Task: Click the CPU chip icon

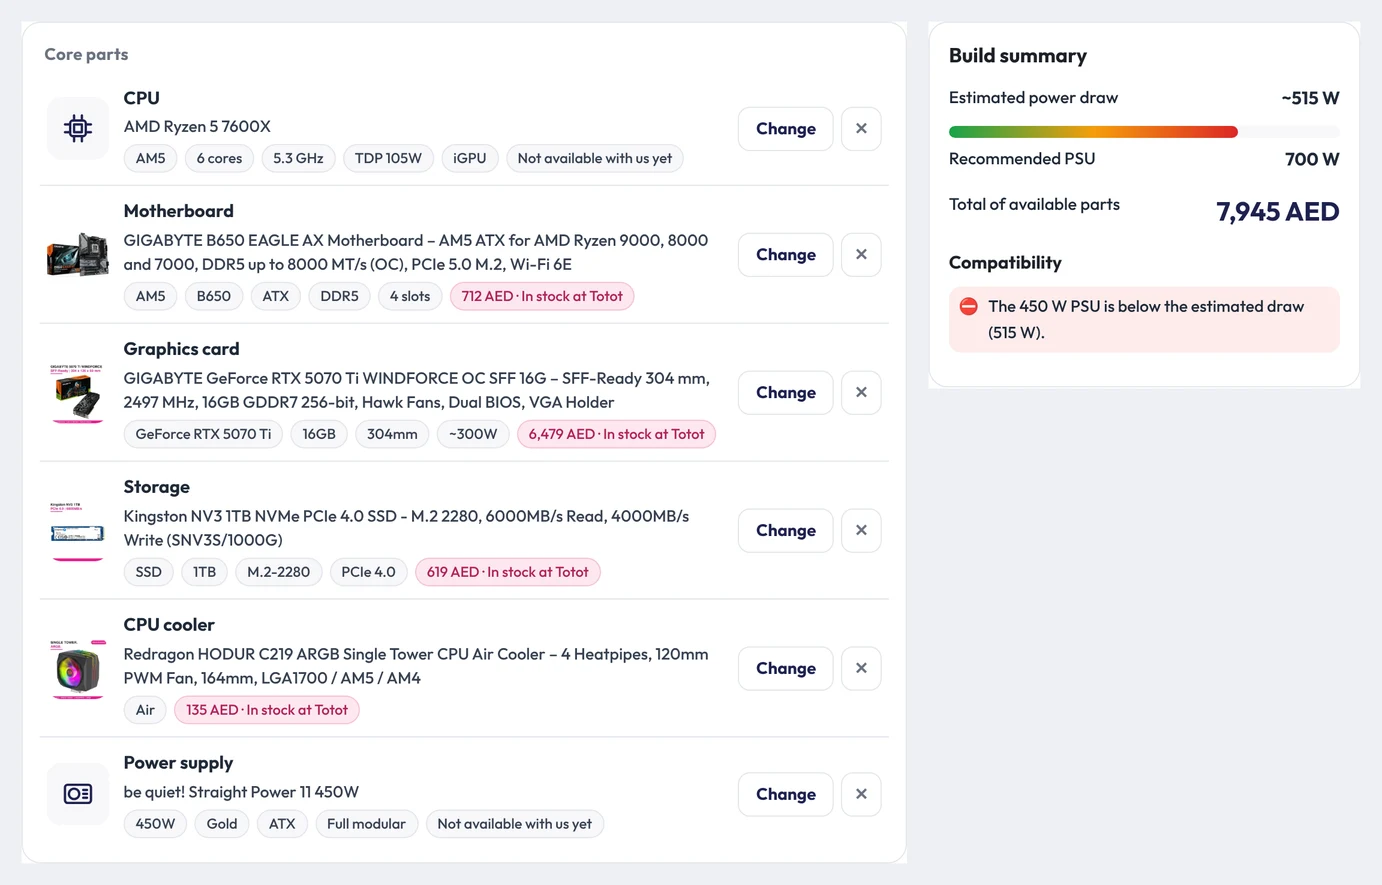Action: click(x=78, y=128)
